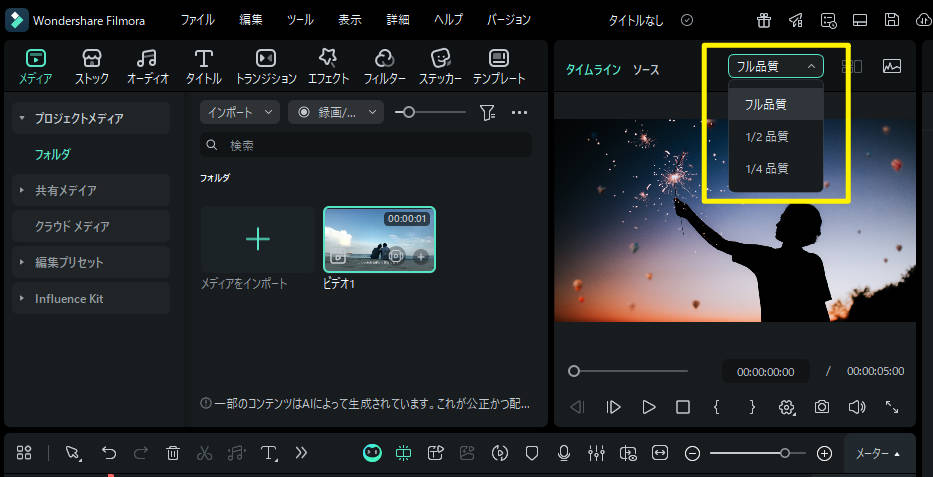Image resolution: width=933 pixels, height=477 pixels.
Task: Open the ツール menu
Action: (300, 20)
